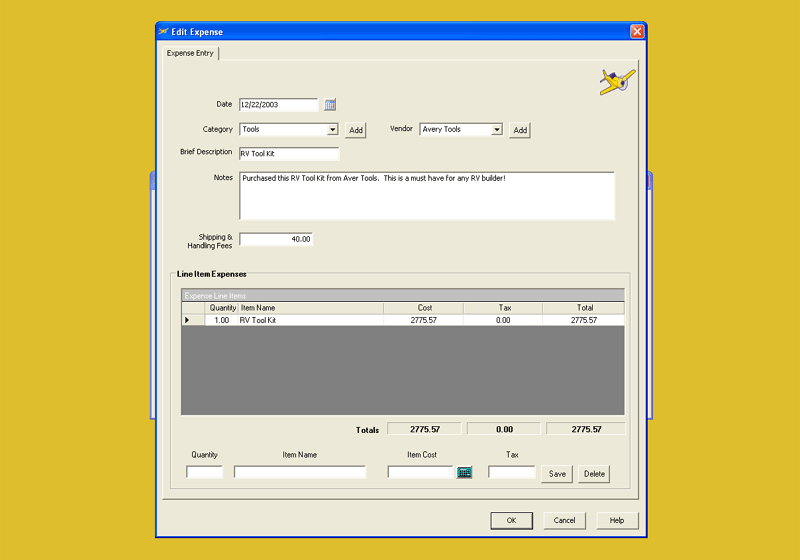Click Add button next to Category
Screen dimensions: 800x560
pos(356,131)
